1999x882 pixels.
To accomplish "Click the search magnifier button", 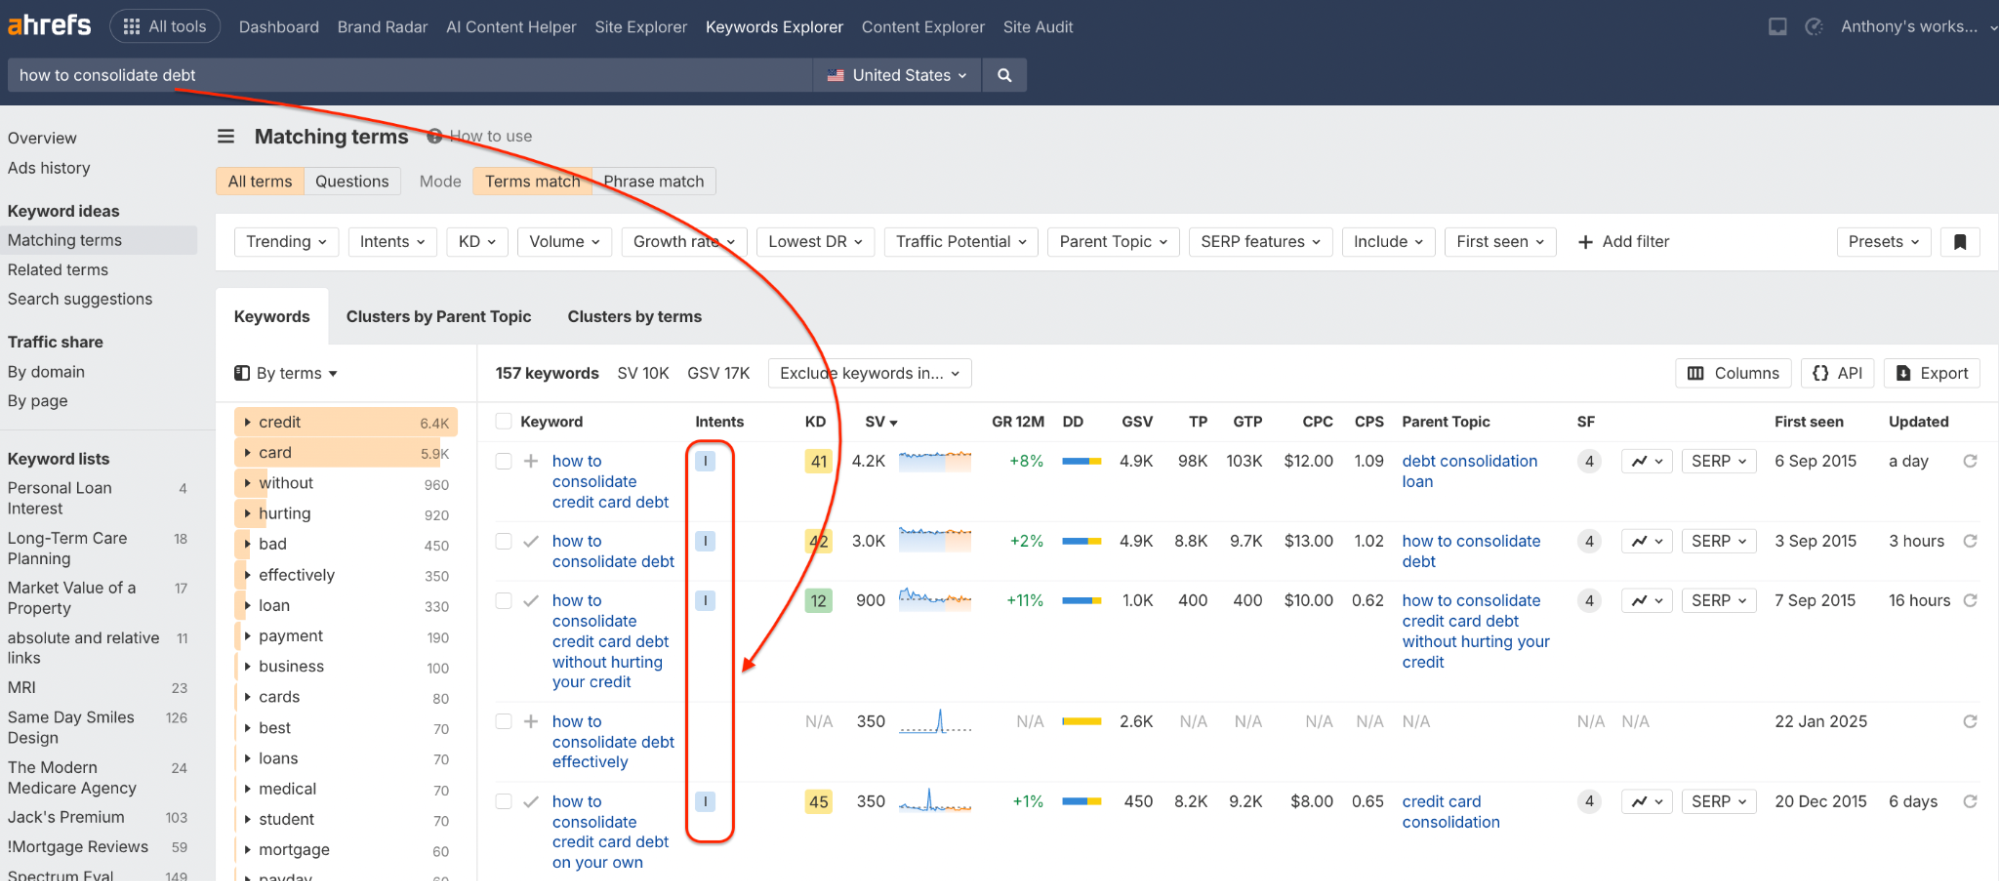I will (1005, 75).
